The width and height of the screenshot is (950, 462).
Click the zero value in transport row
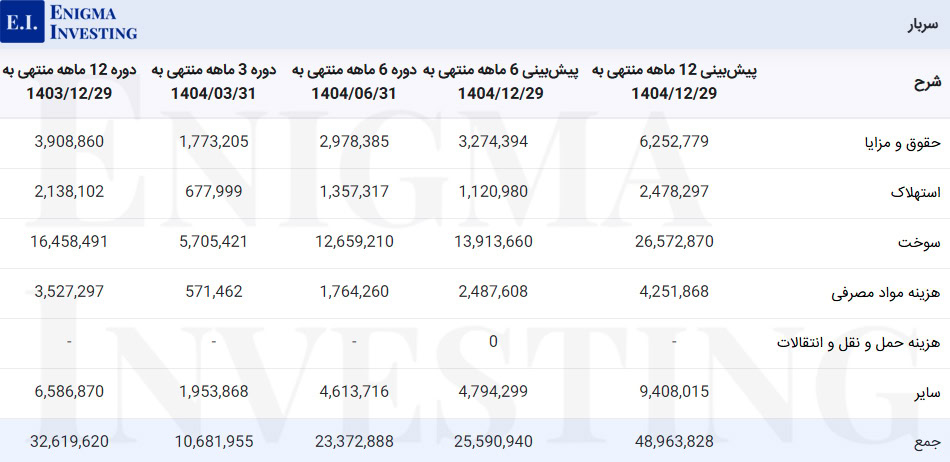[x=493, y=343]
